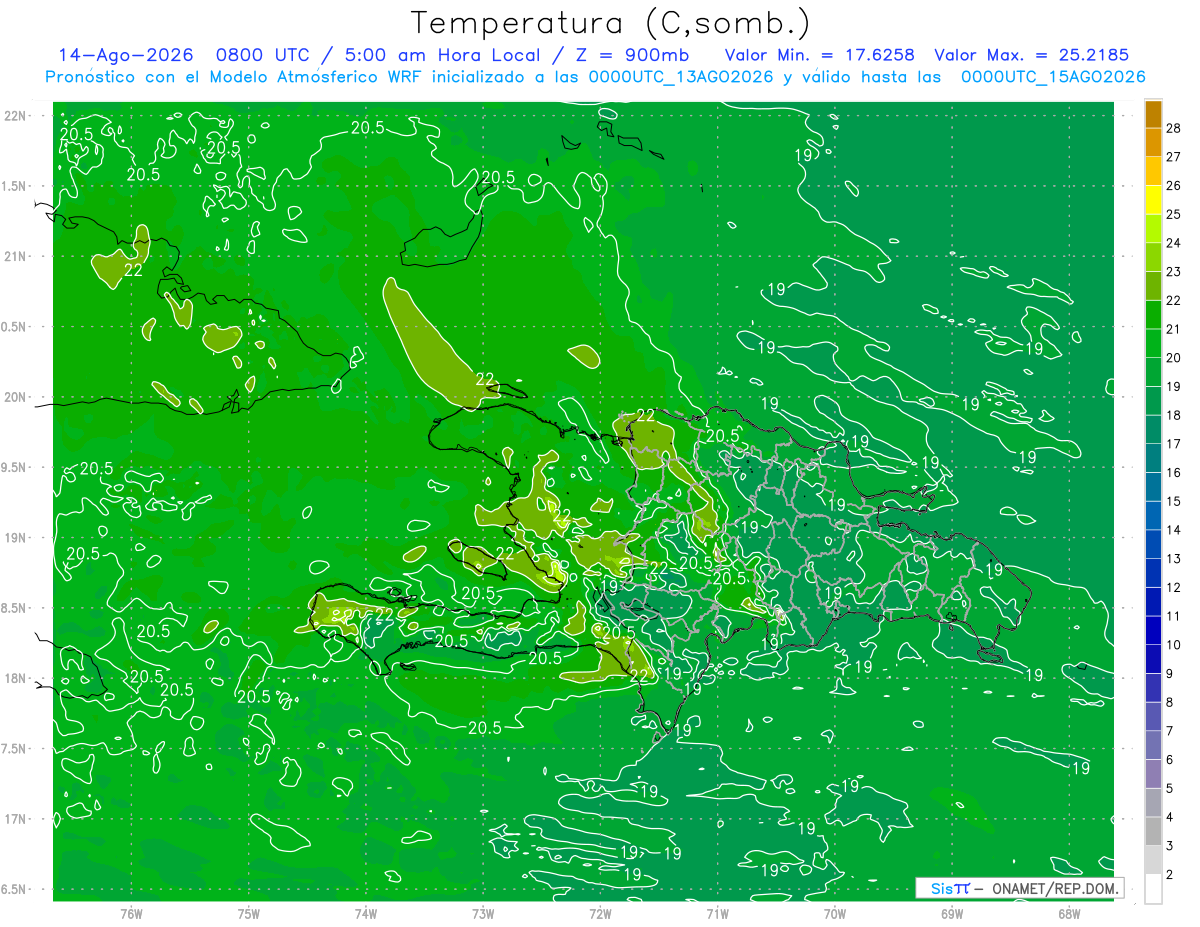
Task: Click the legend value '2'
Action: coord(1171,875)
